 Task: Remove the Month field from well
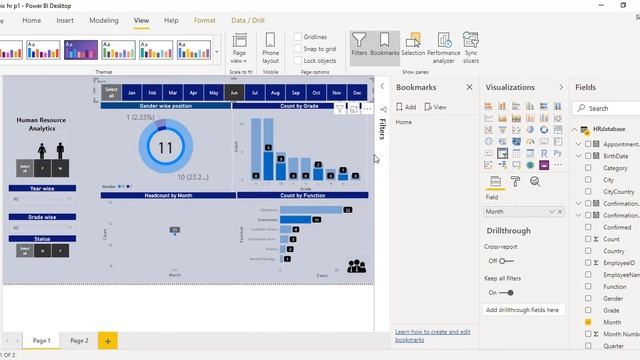pyautogui.click(x=560, y=211)
